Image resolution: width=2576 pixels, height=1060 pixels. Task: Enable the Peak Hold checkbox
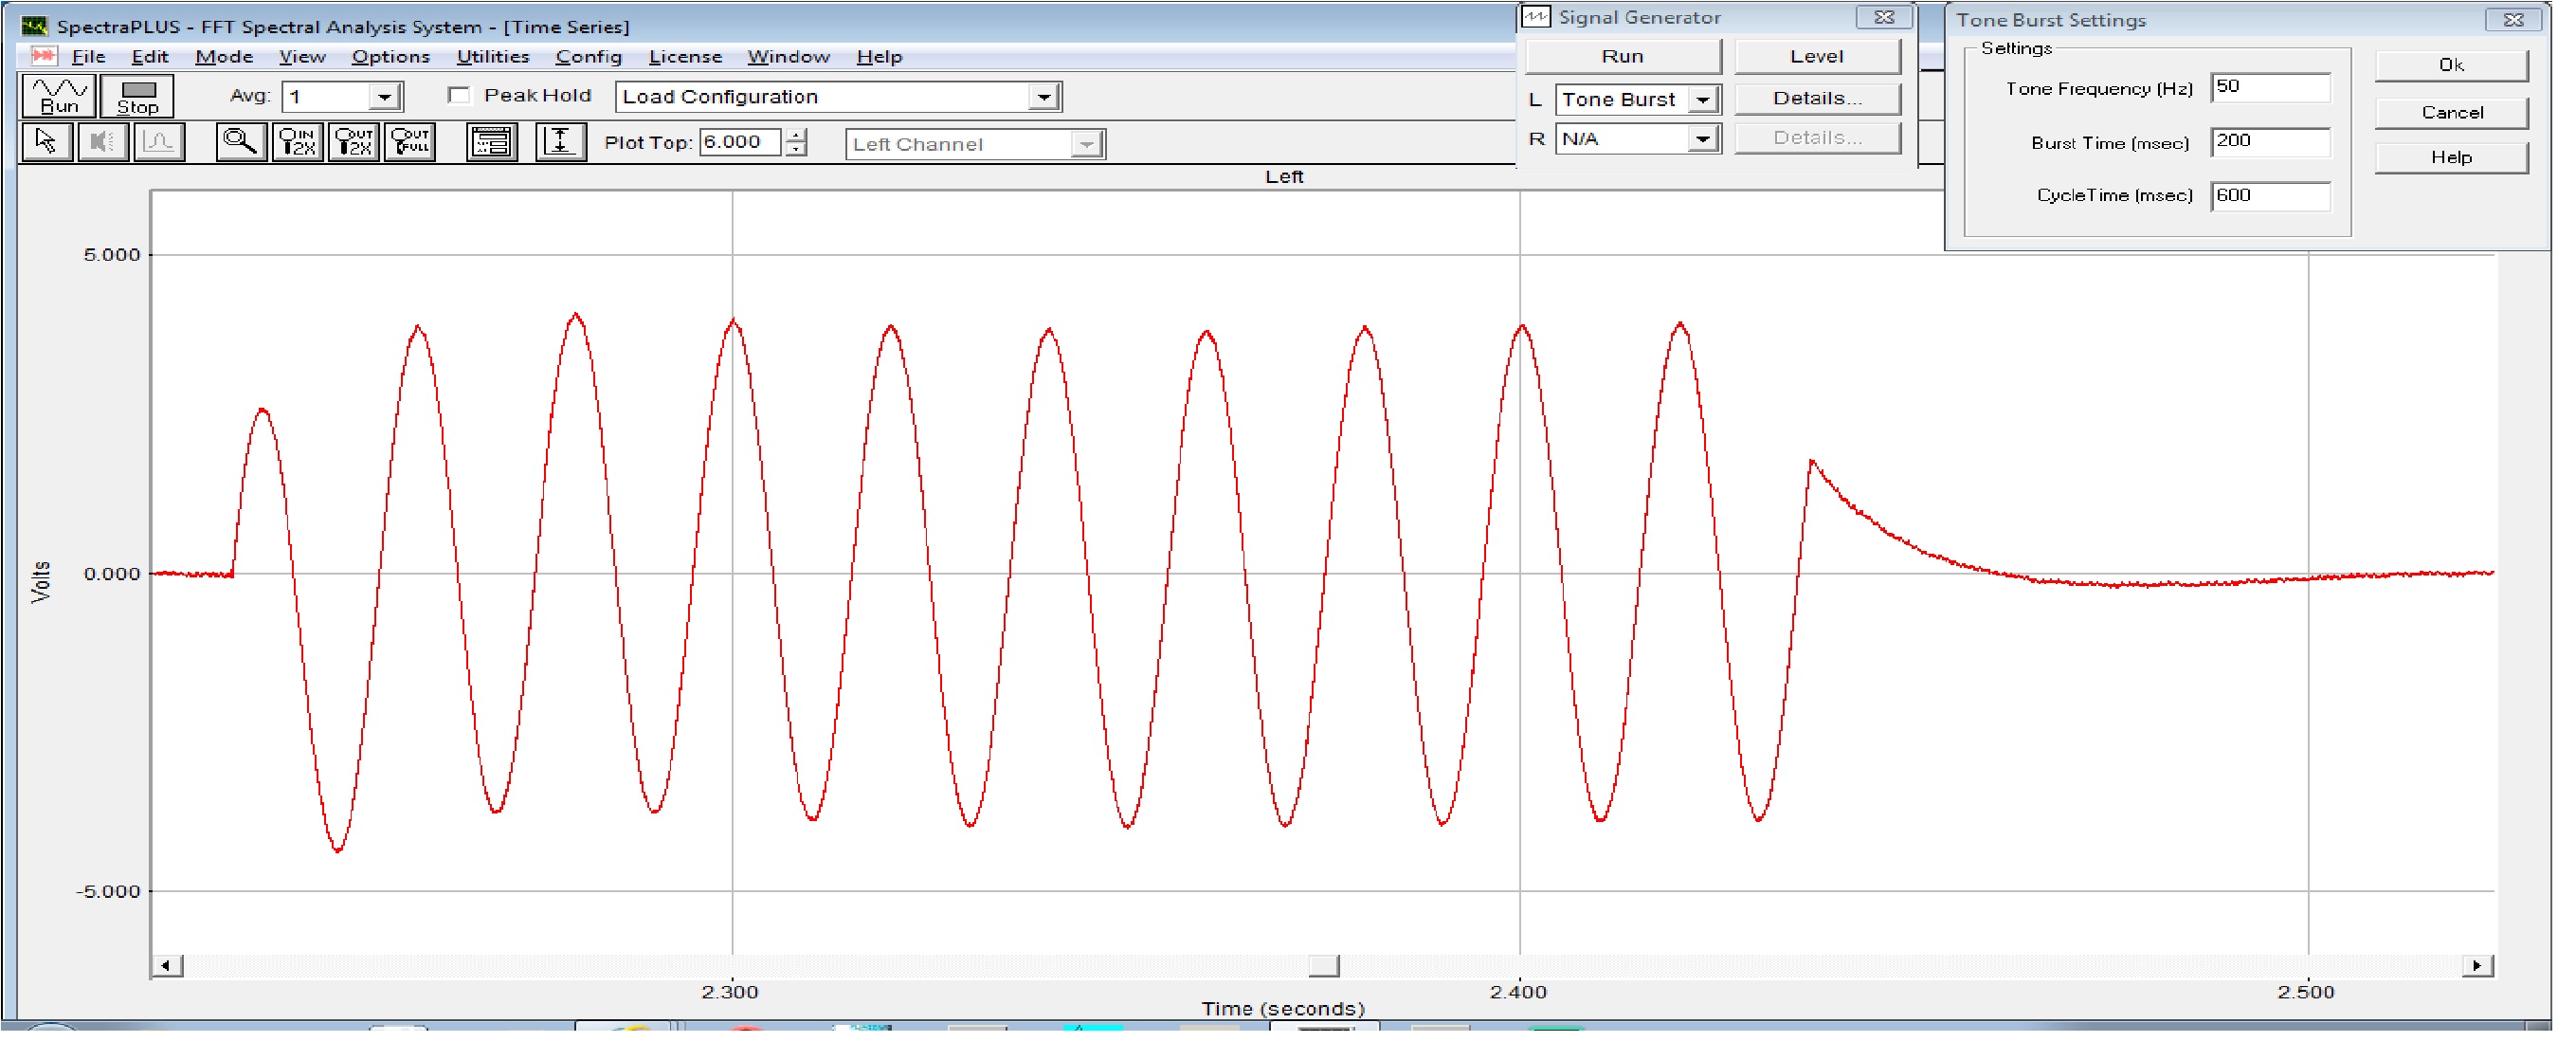click(x=459, y=95)
